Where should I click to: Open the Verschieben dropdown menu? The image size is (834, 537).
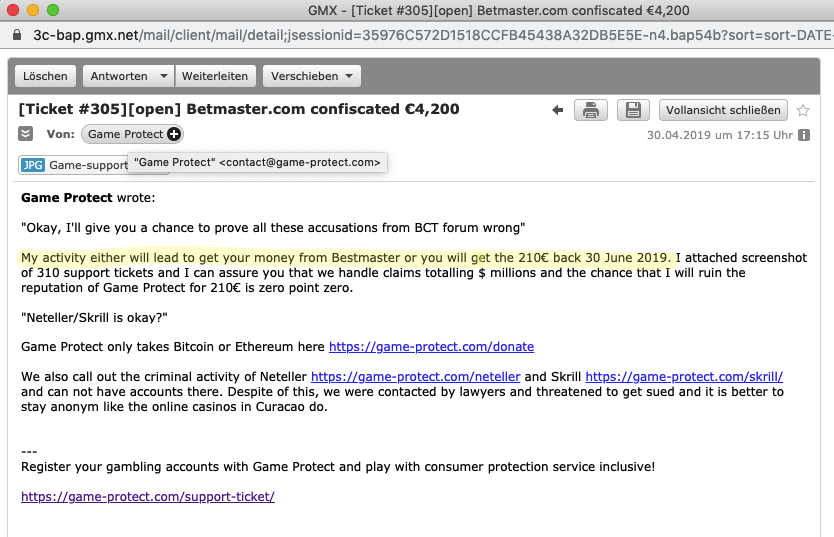[x=312, y=76]
